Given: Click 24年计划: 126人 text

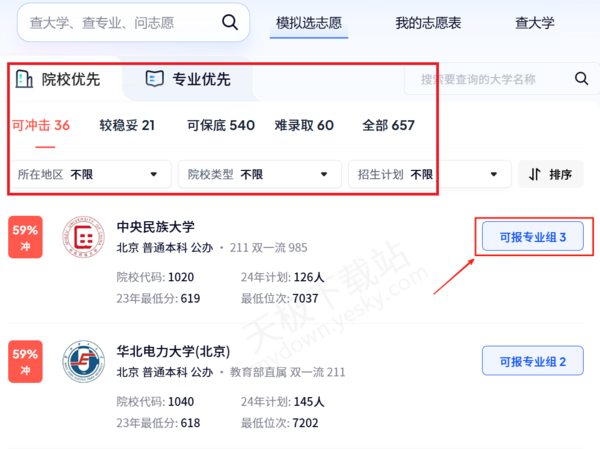Looking at the screenshot, I should click(282, 277).
